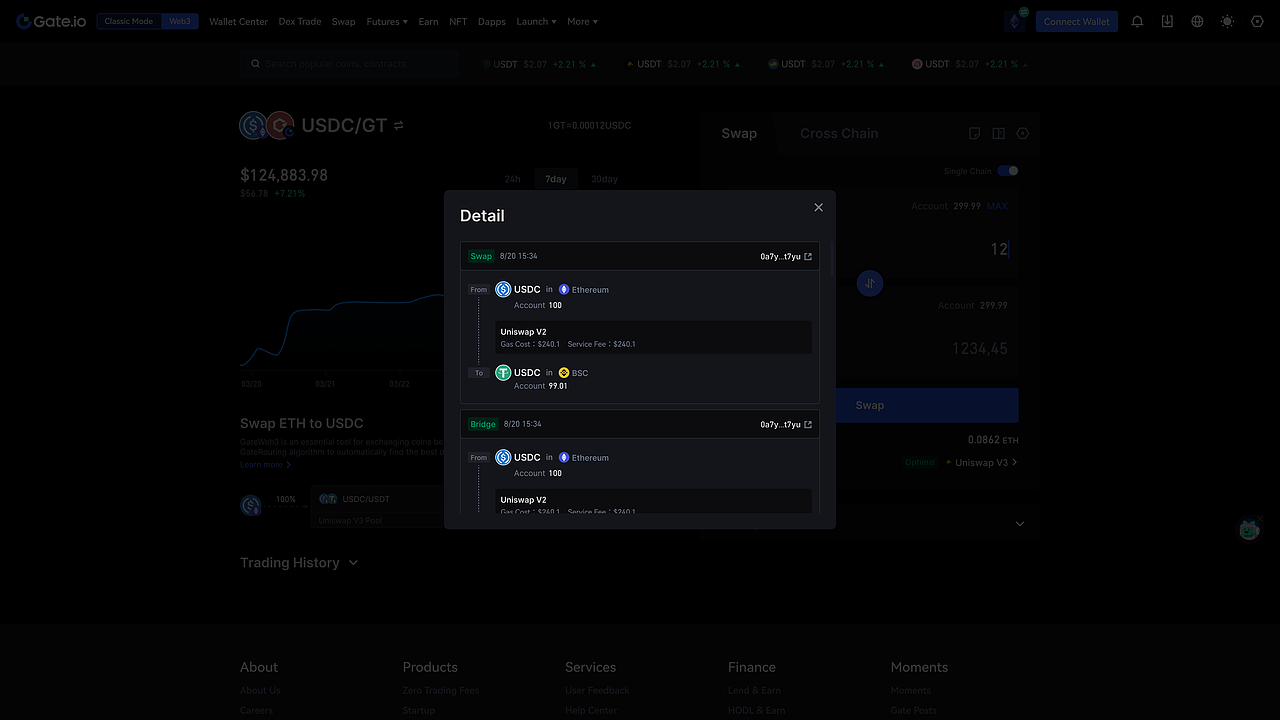Click the Ethereum chain icon in Bridge From row

[564, 458]
